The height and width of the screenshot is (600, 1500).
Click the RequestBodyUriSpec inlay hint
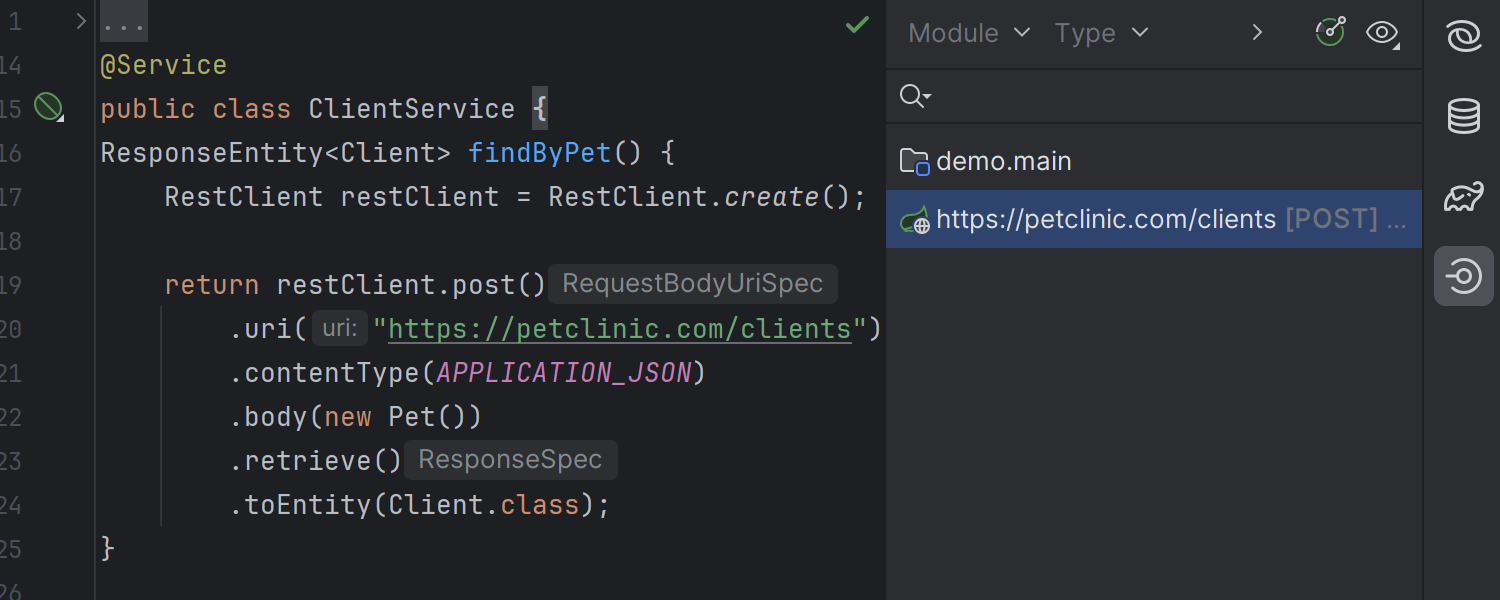pos(692,283)
